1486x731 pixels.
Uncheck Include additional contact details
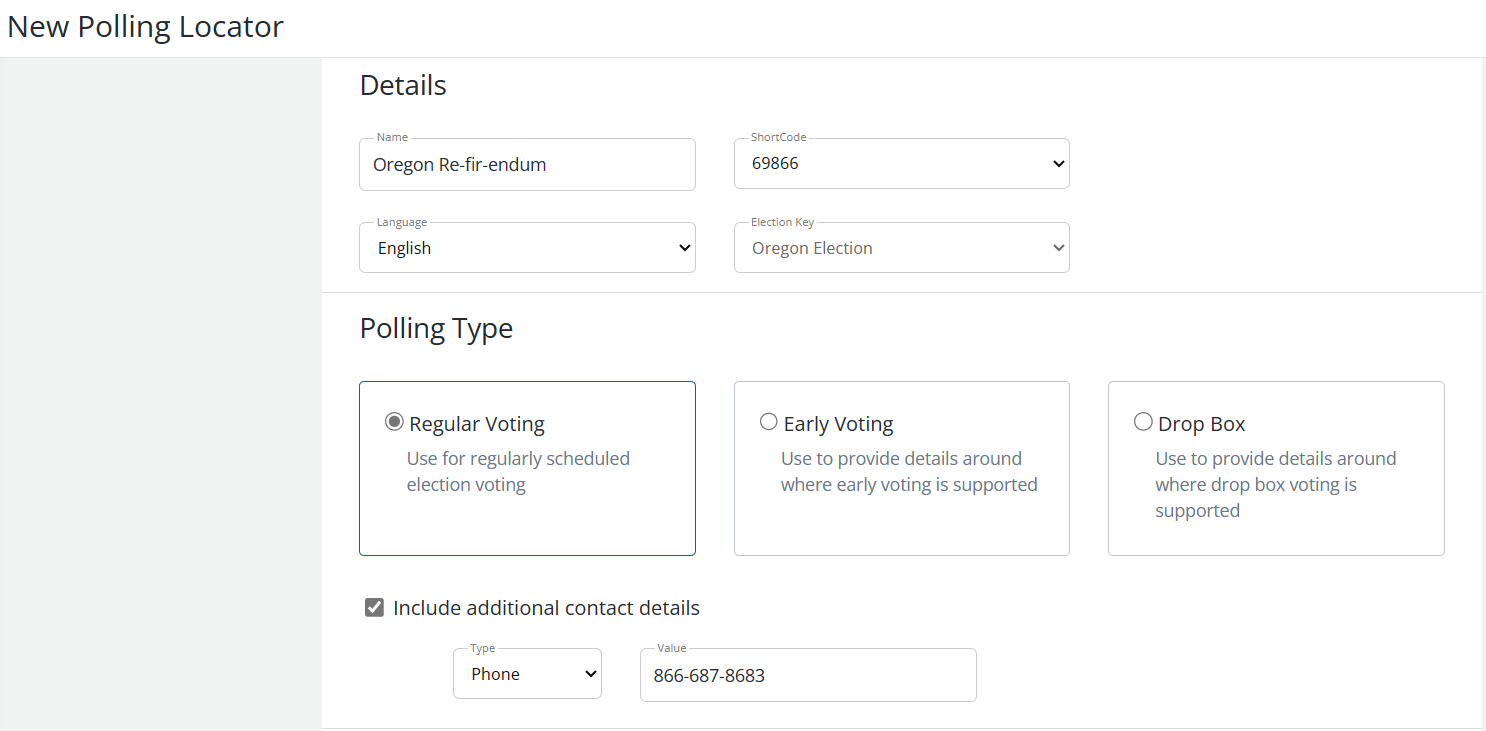click(x=373, y=606)
